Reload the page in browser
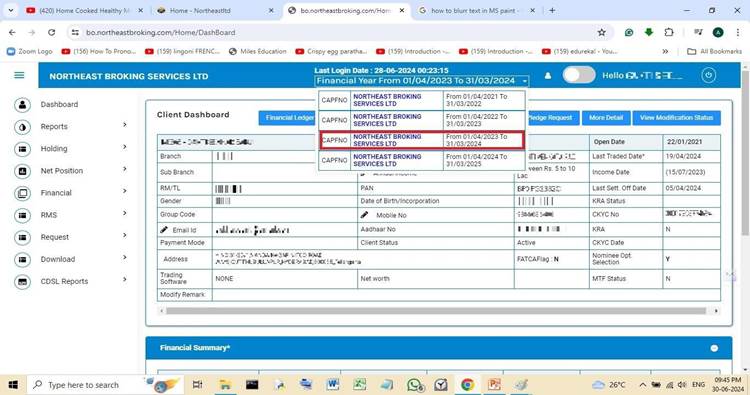Image resolution: width=750 pixels, height=395 pixels. [x=51, y=33]
